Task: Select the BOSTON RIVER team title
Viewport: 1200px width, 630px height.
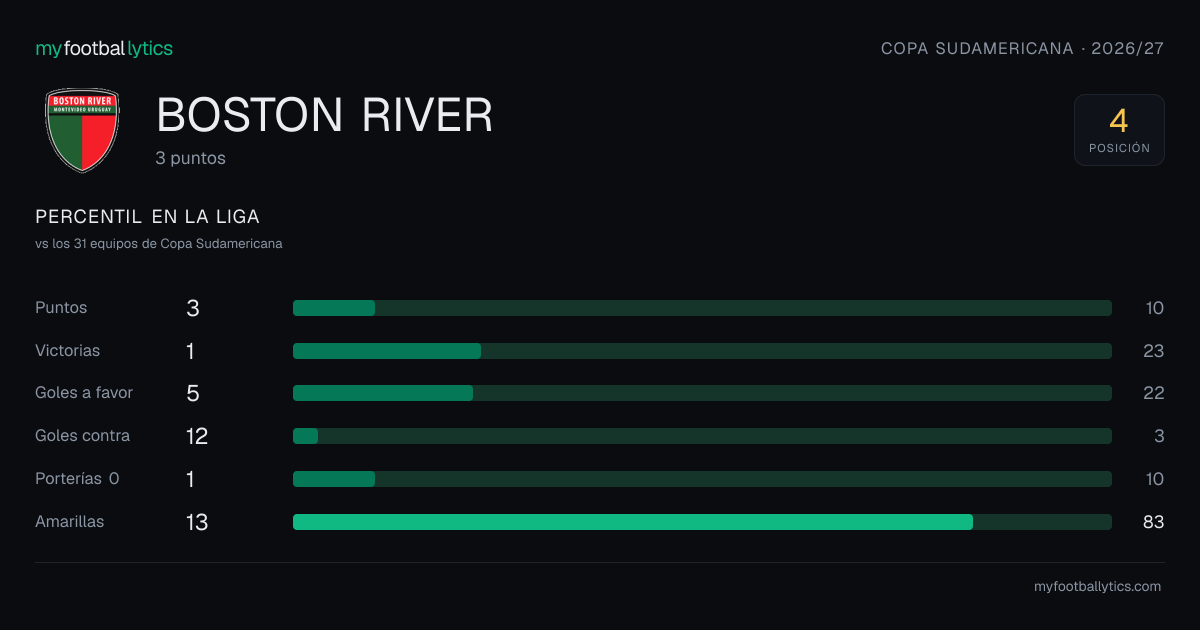Action: tap(325, 116)
